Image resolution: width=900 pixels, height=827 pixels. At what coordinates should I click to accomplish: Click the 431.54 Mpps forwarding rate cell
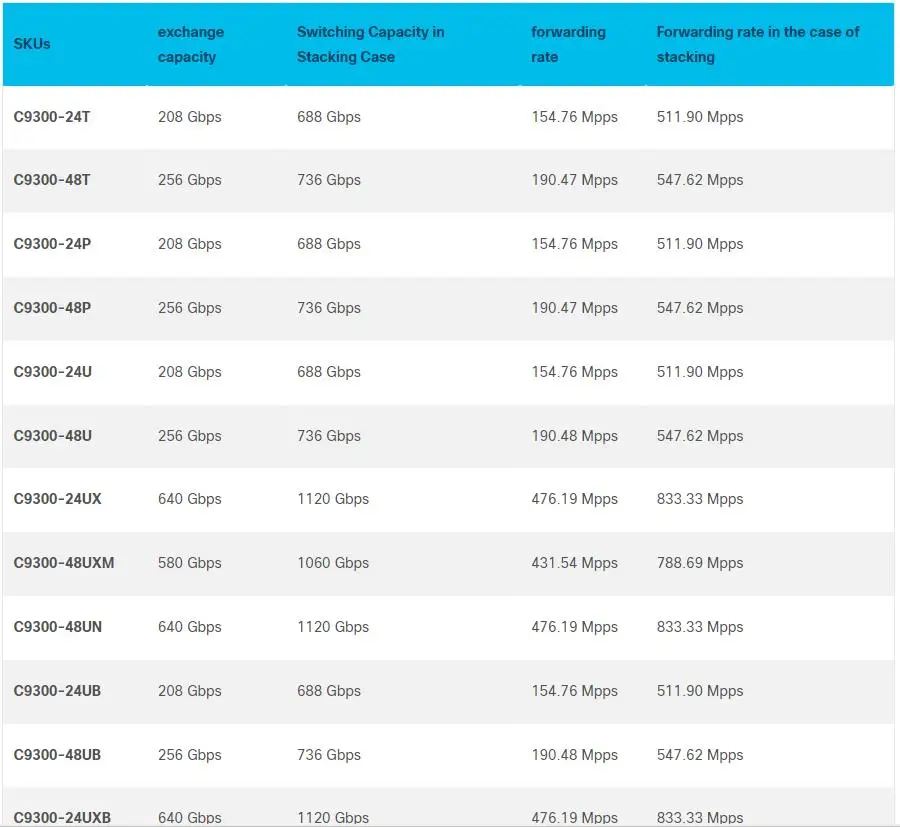pyautogui.click(x=574, y=563)
